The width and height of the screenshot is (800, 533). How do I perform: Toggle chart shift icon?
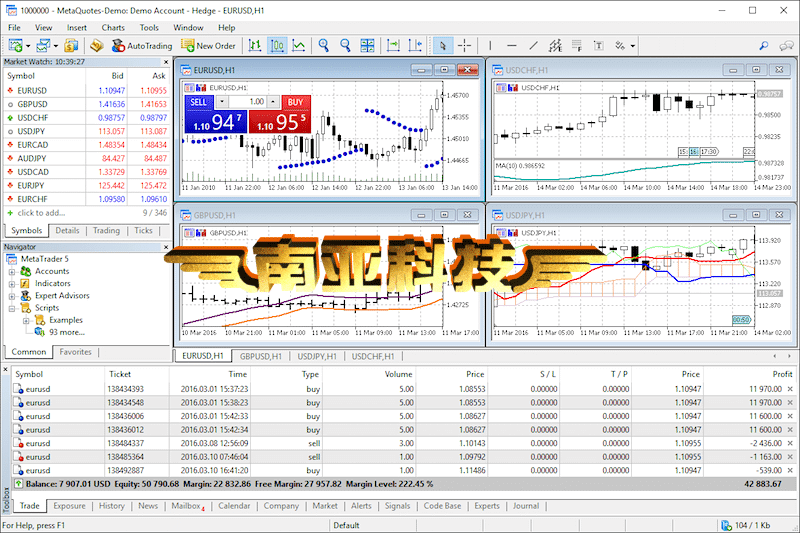(415, 45)
